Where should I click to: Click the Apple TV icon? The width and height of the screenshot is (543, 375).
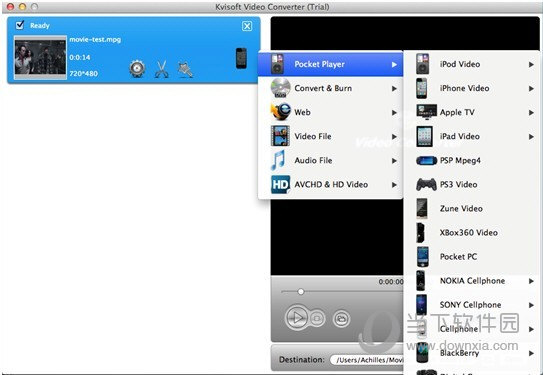click(x=426, y=112)
